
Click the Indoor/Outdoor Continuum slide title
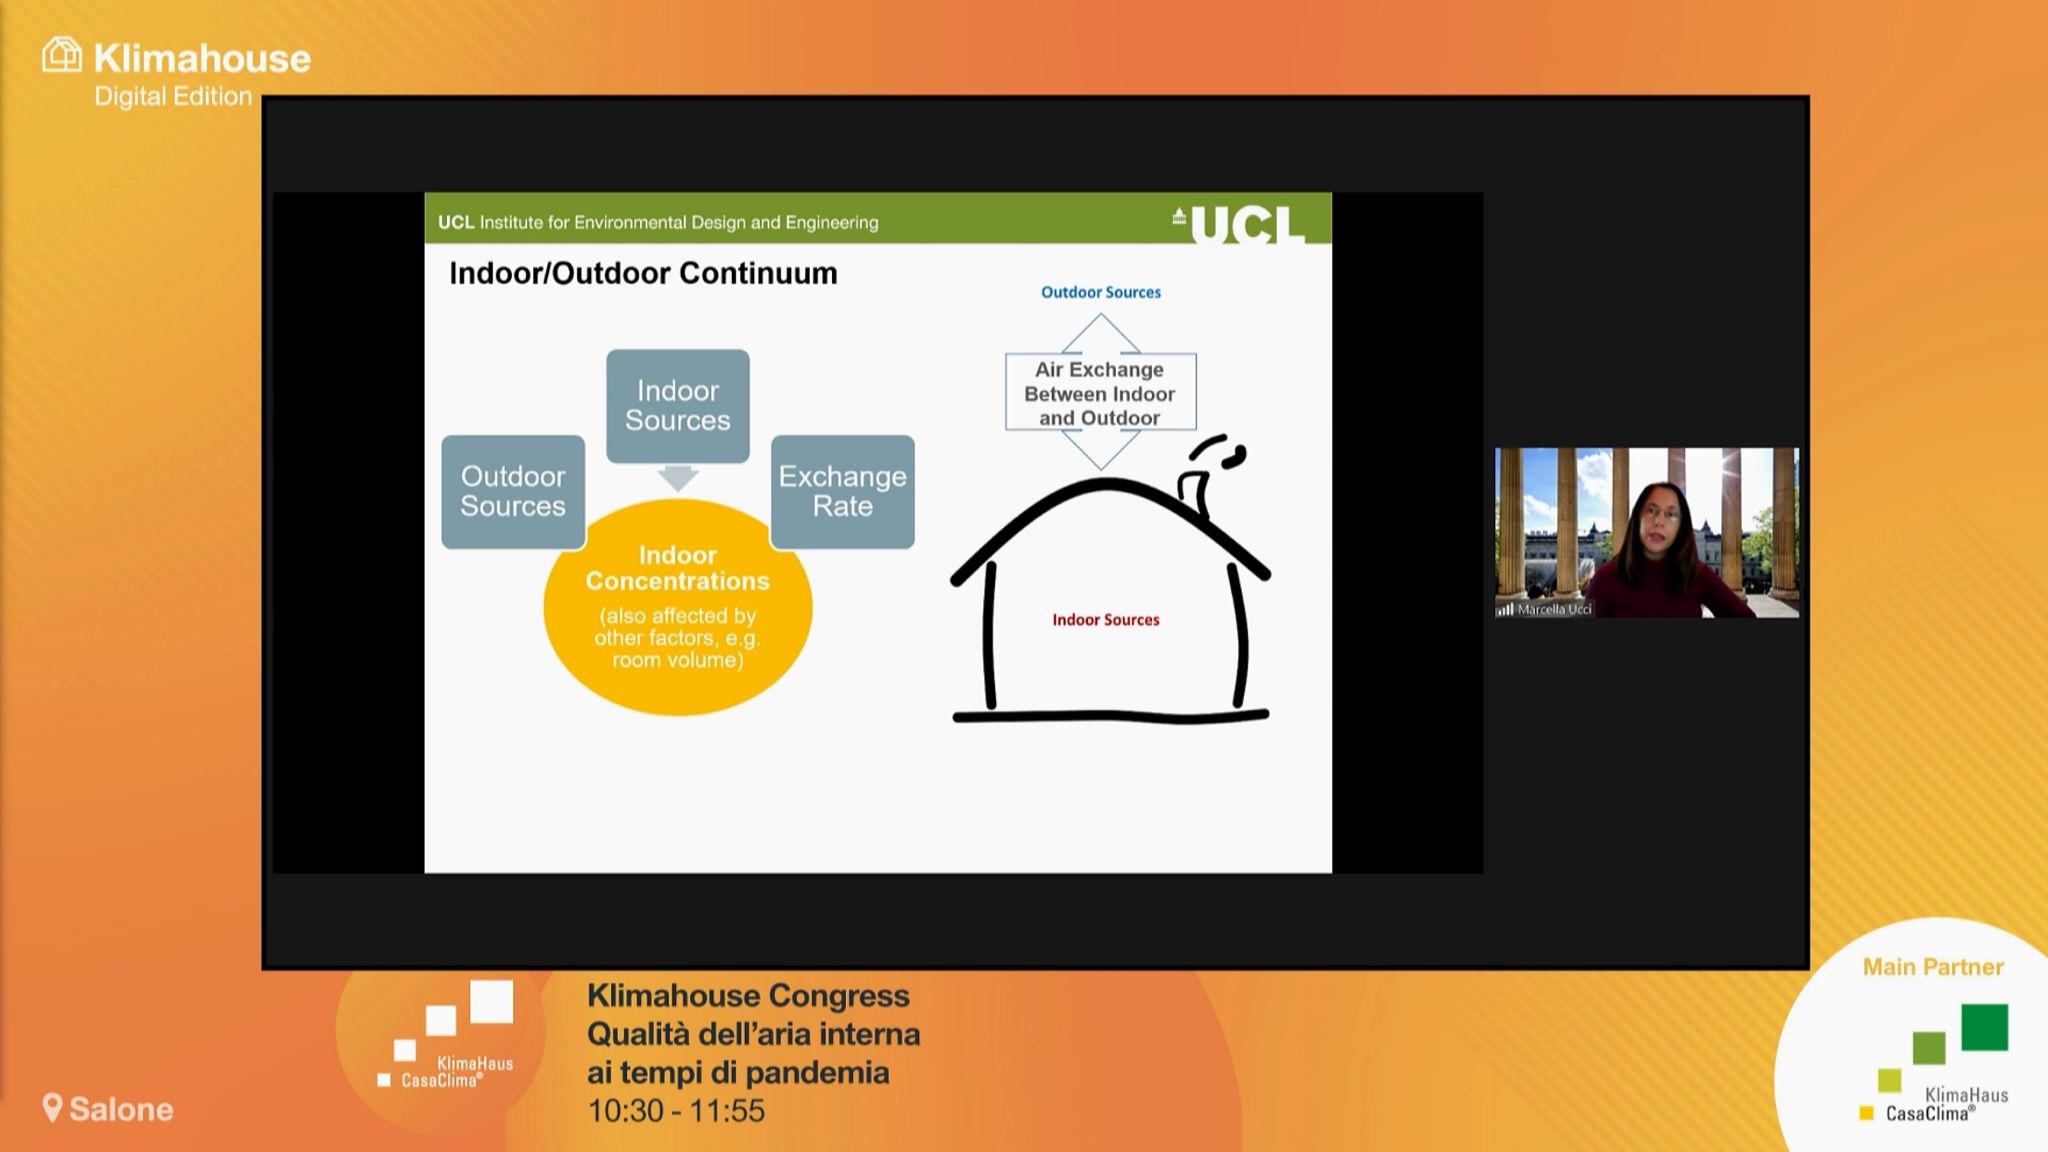[x=643, y=273]
